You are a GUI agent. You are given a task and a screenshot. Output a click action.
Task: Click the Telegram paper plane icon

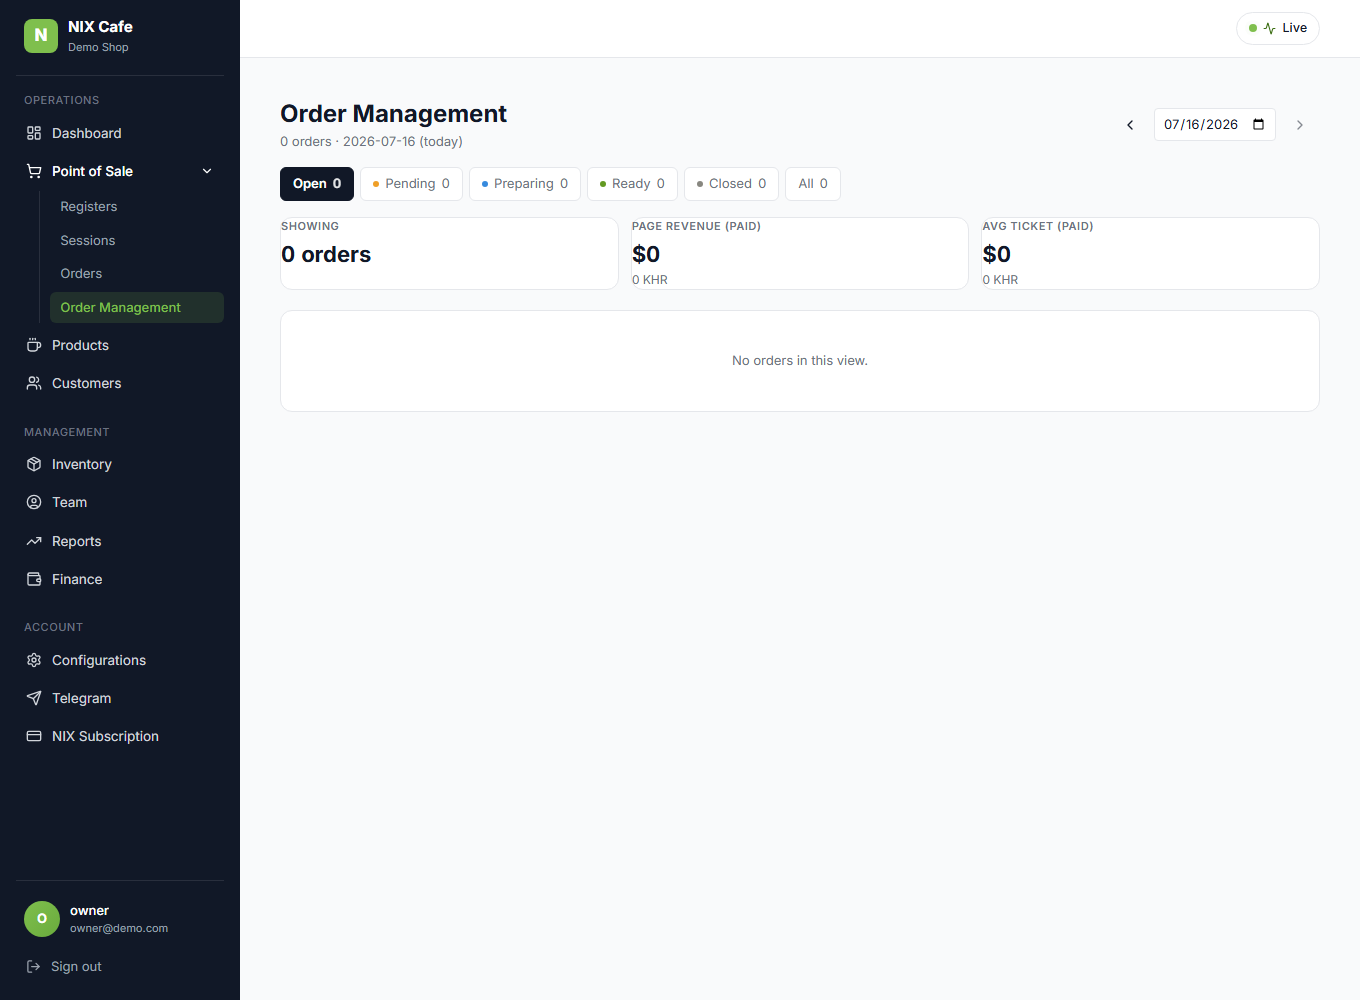coord(34,698)
